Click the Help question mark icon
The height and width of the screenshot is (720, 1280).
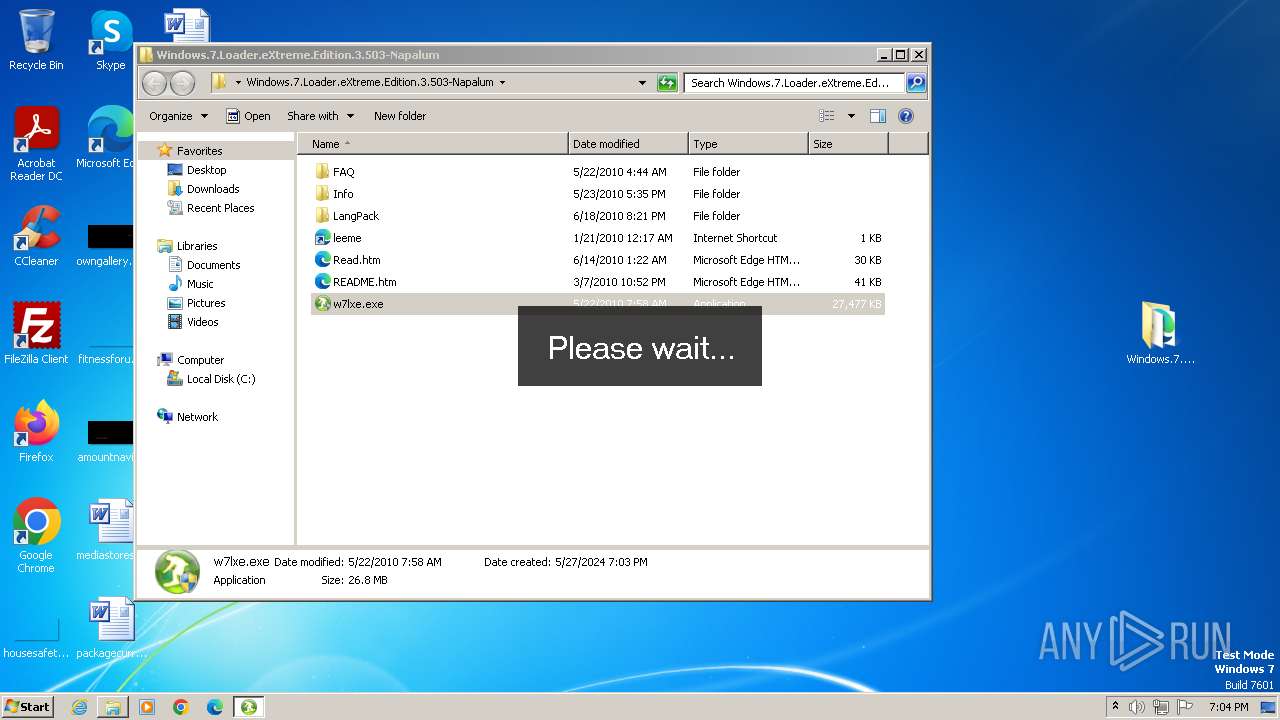[905, 116]
